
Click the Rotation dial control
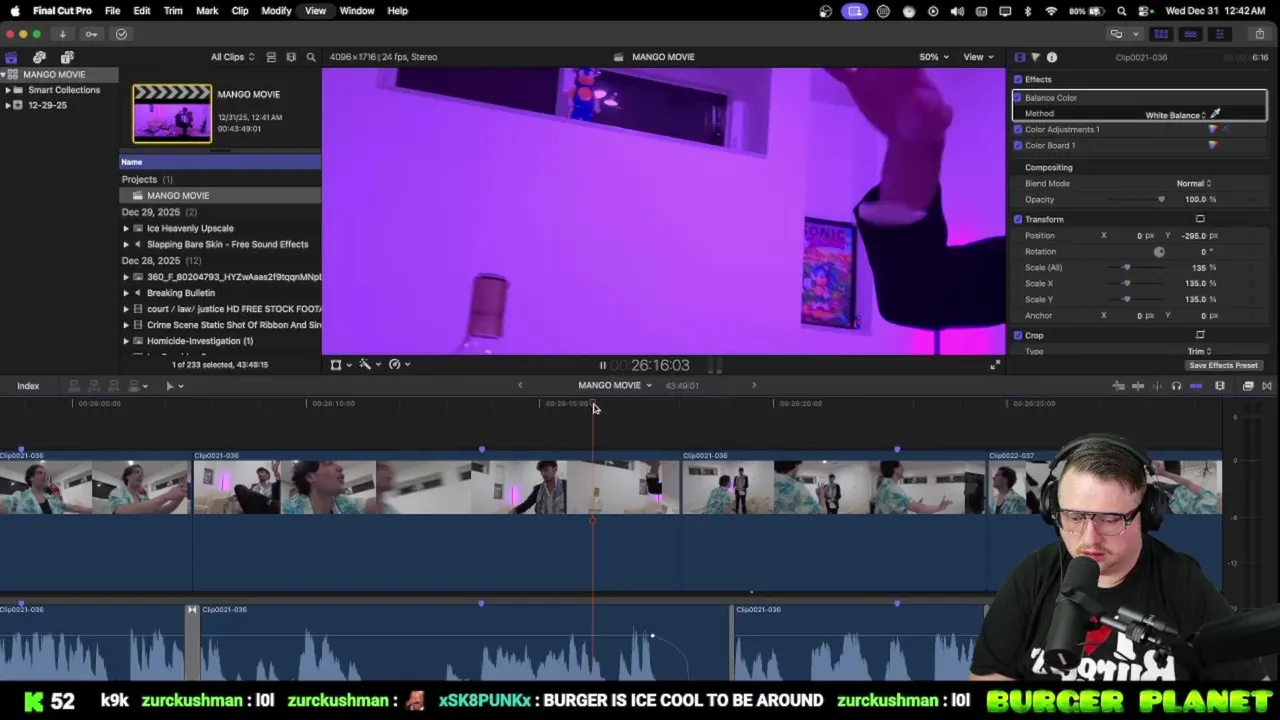1159,251
